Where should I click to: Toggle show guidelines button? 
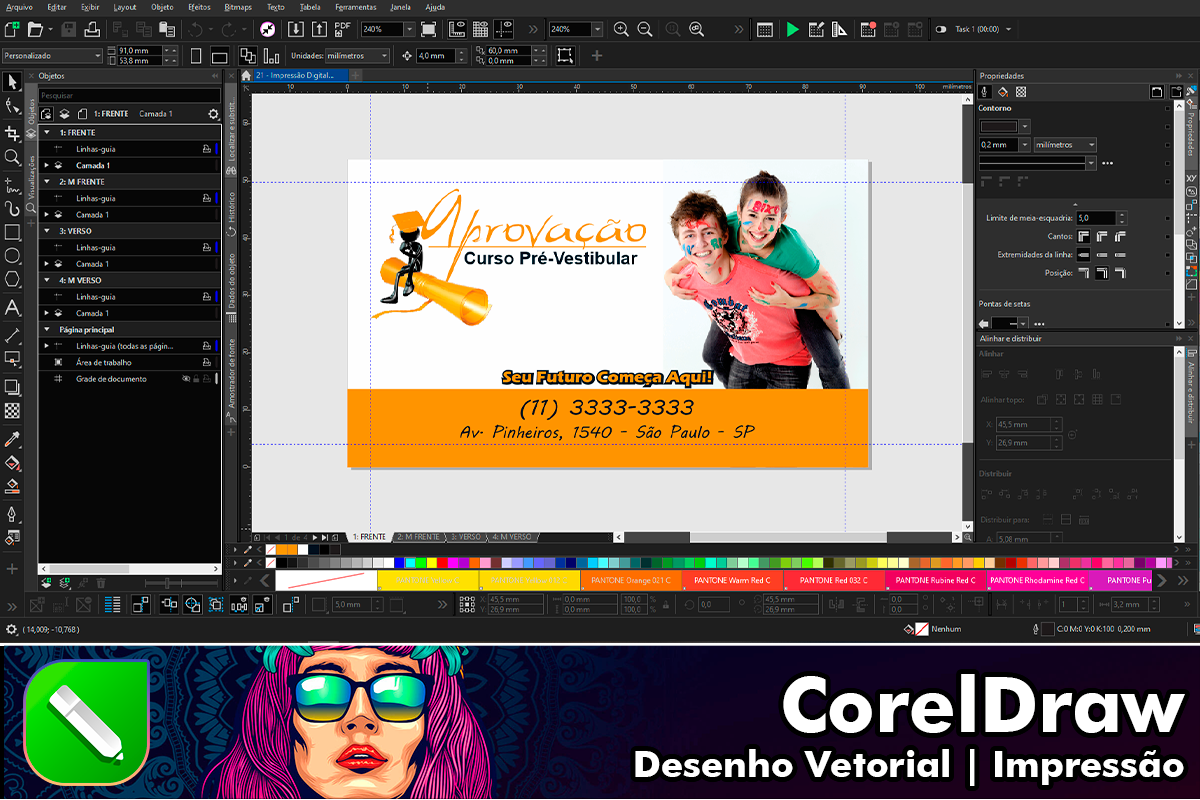pyautogui.click(x=504, y=30)
